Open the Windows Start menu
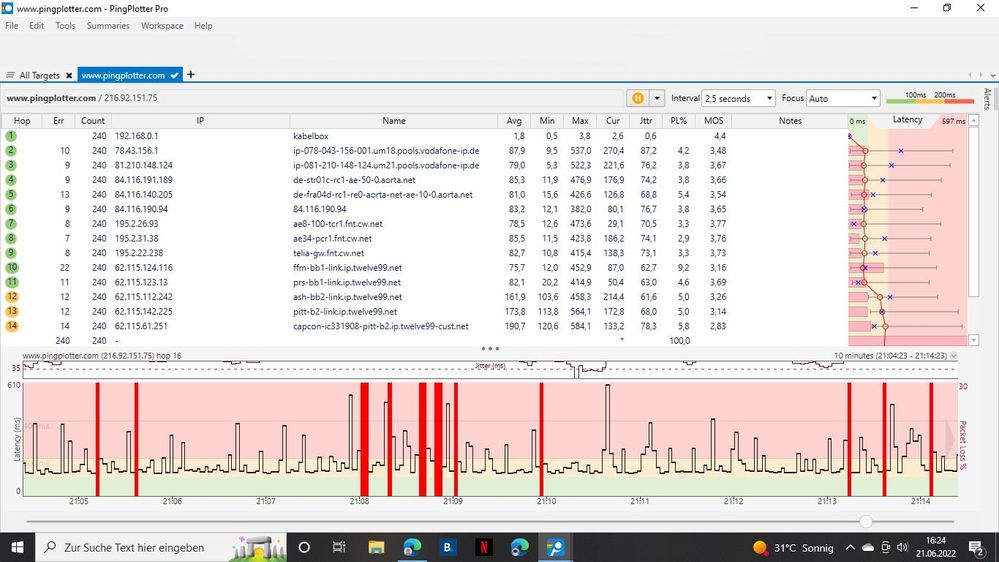Viewport: 999px width, 562px height. 17,547
